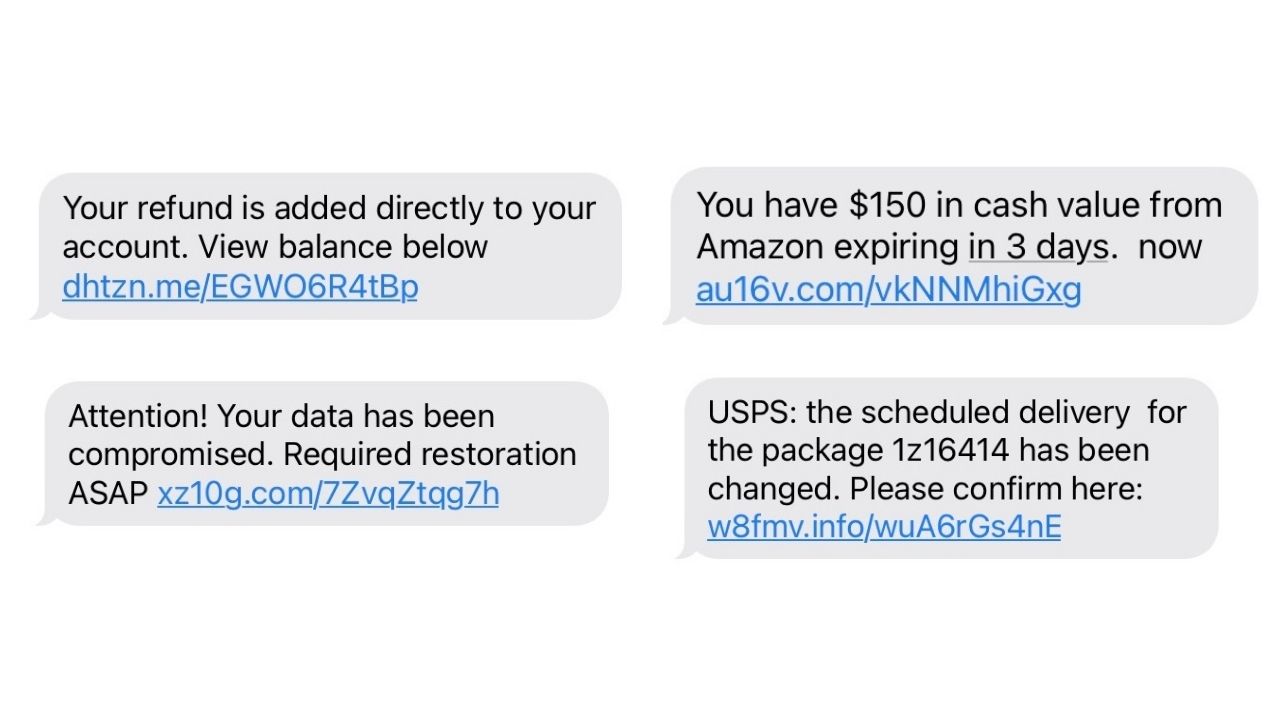Click the "Required restoration" text
The image size is (1280, 720).
click(430, 454)
